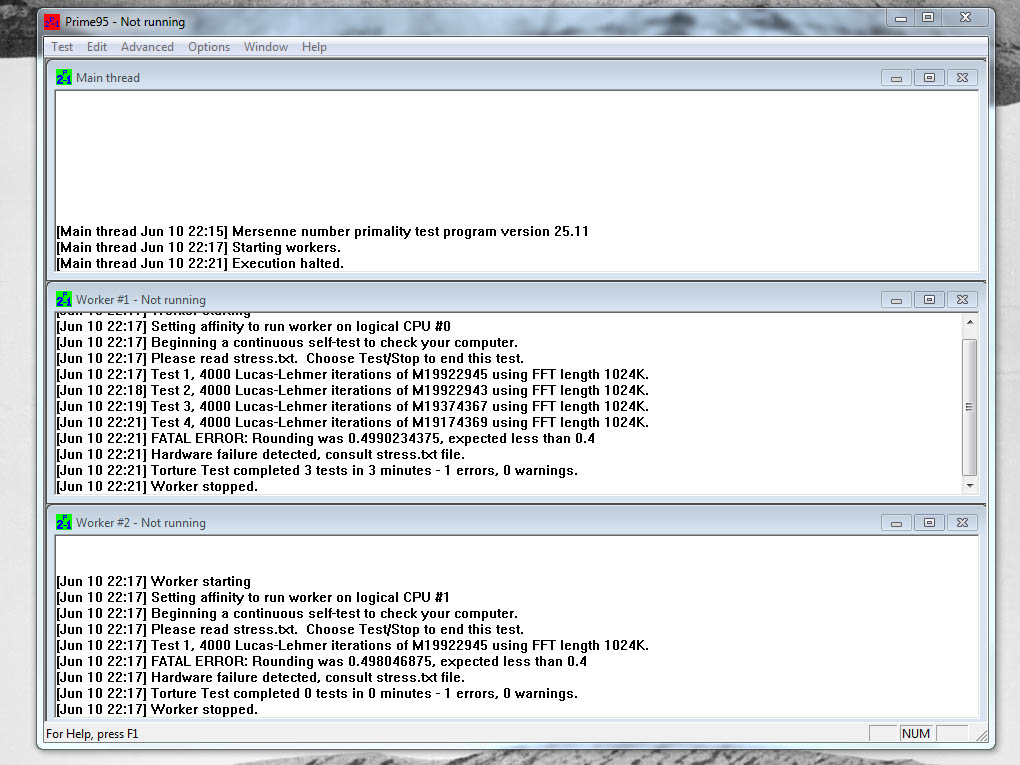Close the Worker #2 sub-window
Image resolution: width=1020 pixels, height=765 pixels.
click(962, 523)
